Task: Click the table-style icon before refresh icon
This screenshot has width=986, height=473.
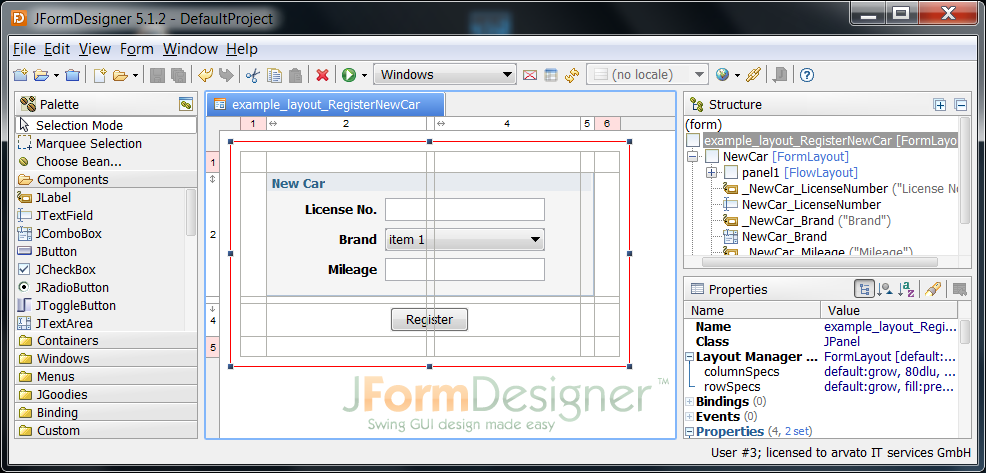Action: pyautogui.click(x=551, y=75)
